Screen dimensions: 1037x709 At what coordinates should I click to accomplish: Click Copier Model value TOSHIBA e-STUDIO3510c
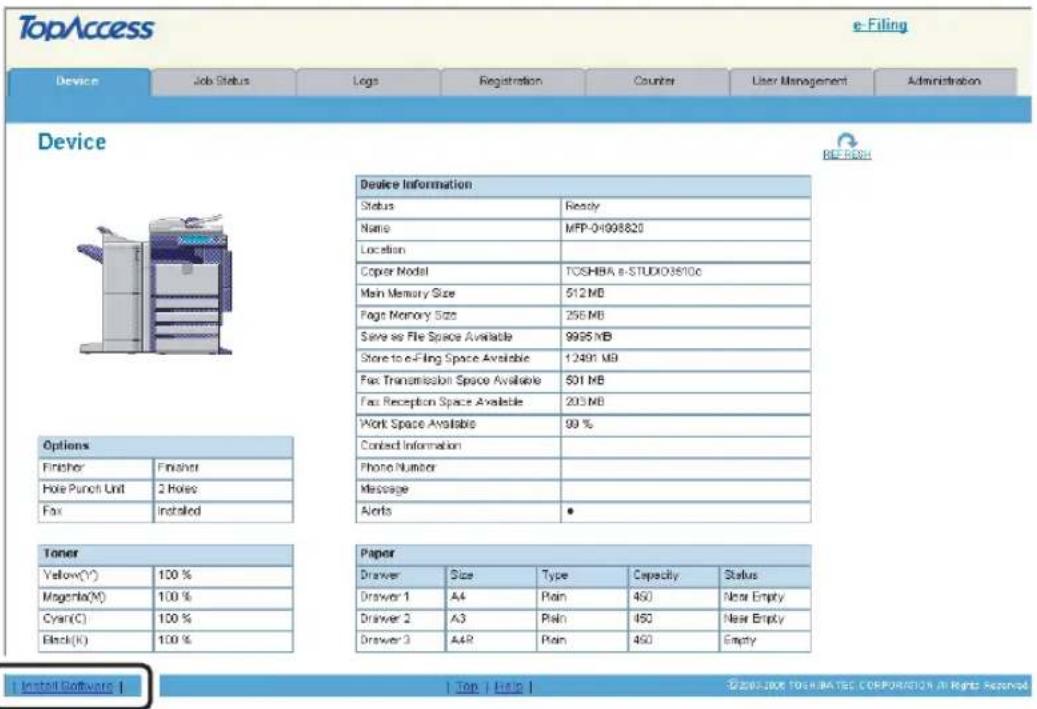click(x=633, y=272)
